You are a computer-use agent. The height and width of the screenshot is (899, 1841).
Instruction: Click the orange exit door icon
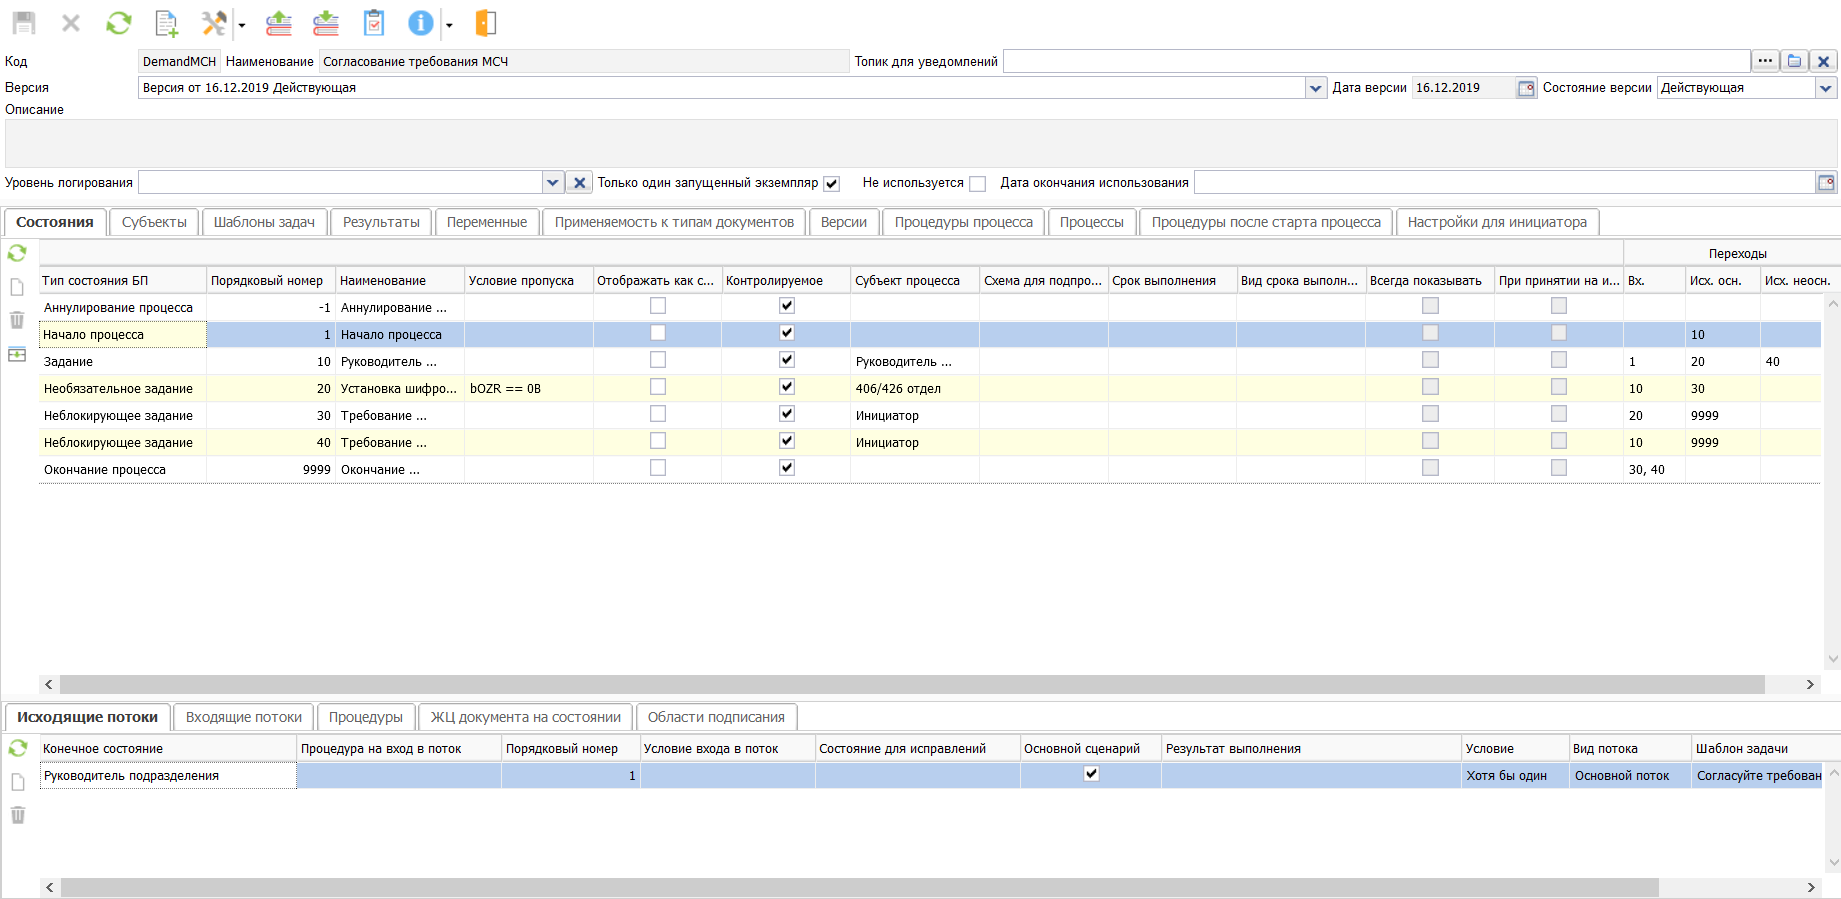click(x=486, y=23)
